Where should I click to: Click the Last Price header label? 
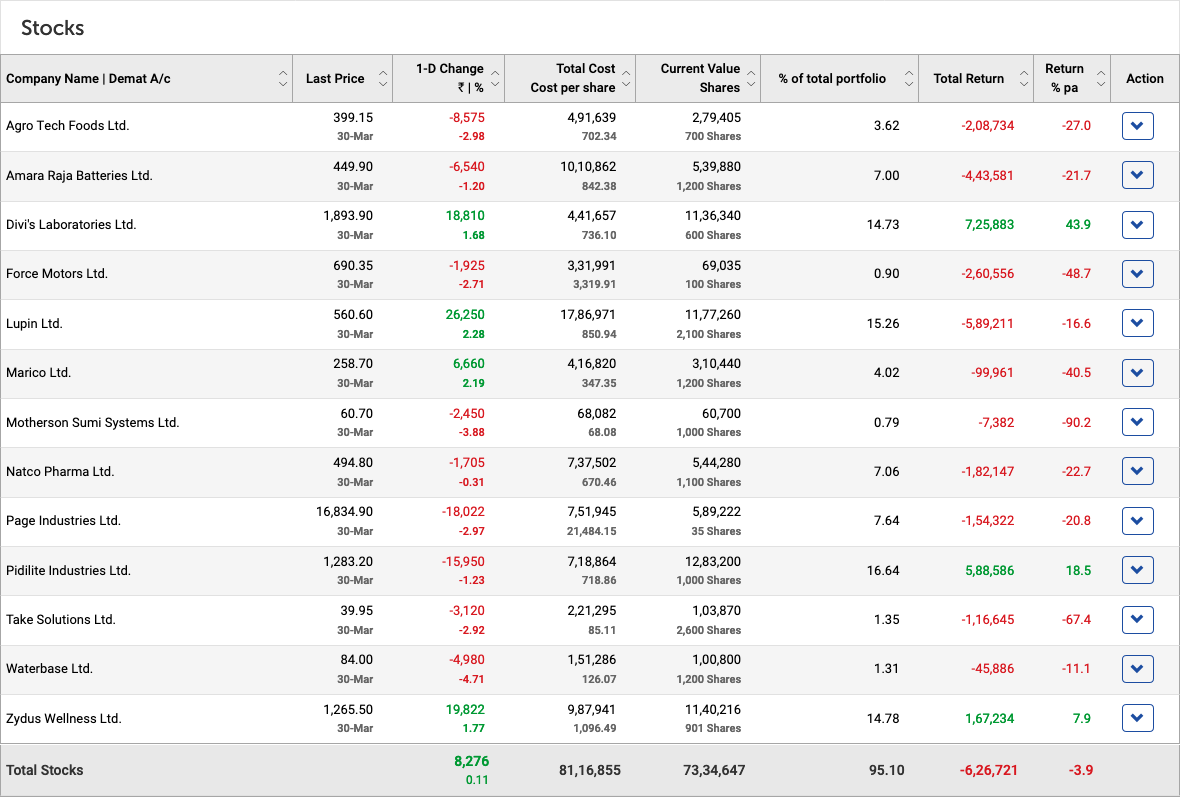(x=335, y=78)
